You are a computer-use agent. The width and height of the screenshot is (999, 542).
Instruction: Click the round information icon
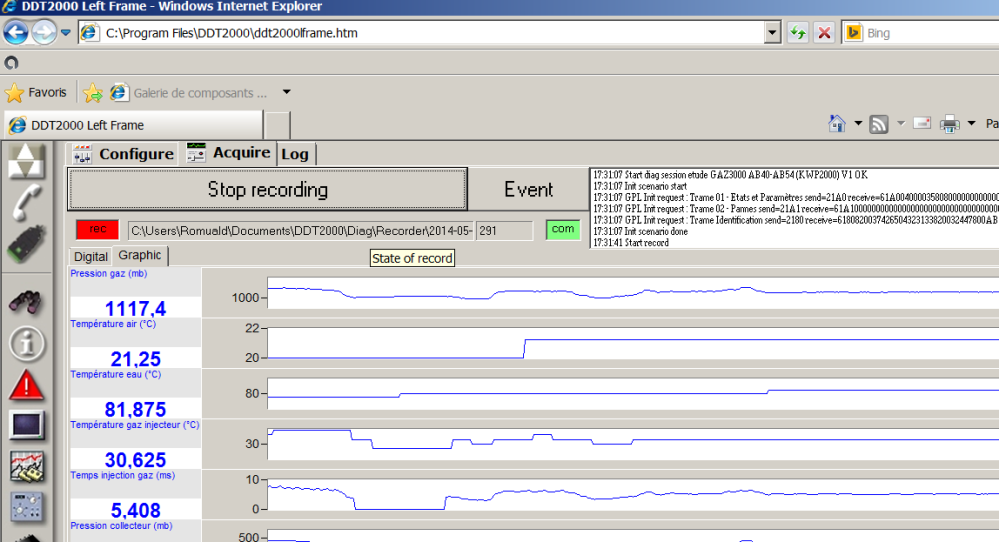[27, 343]
